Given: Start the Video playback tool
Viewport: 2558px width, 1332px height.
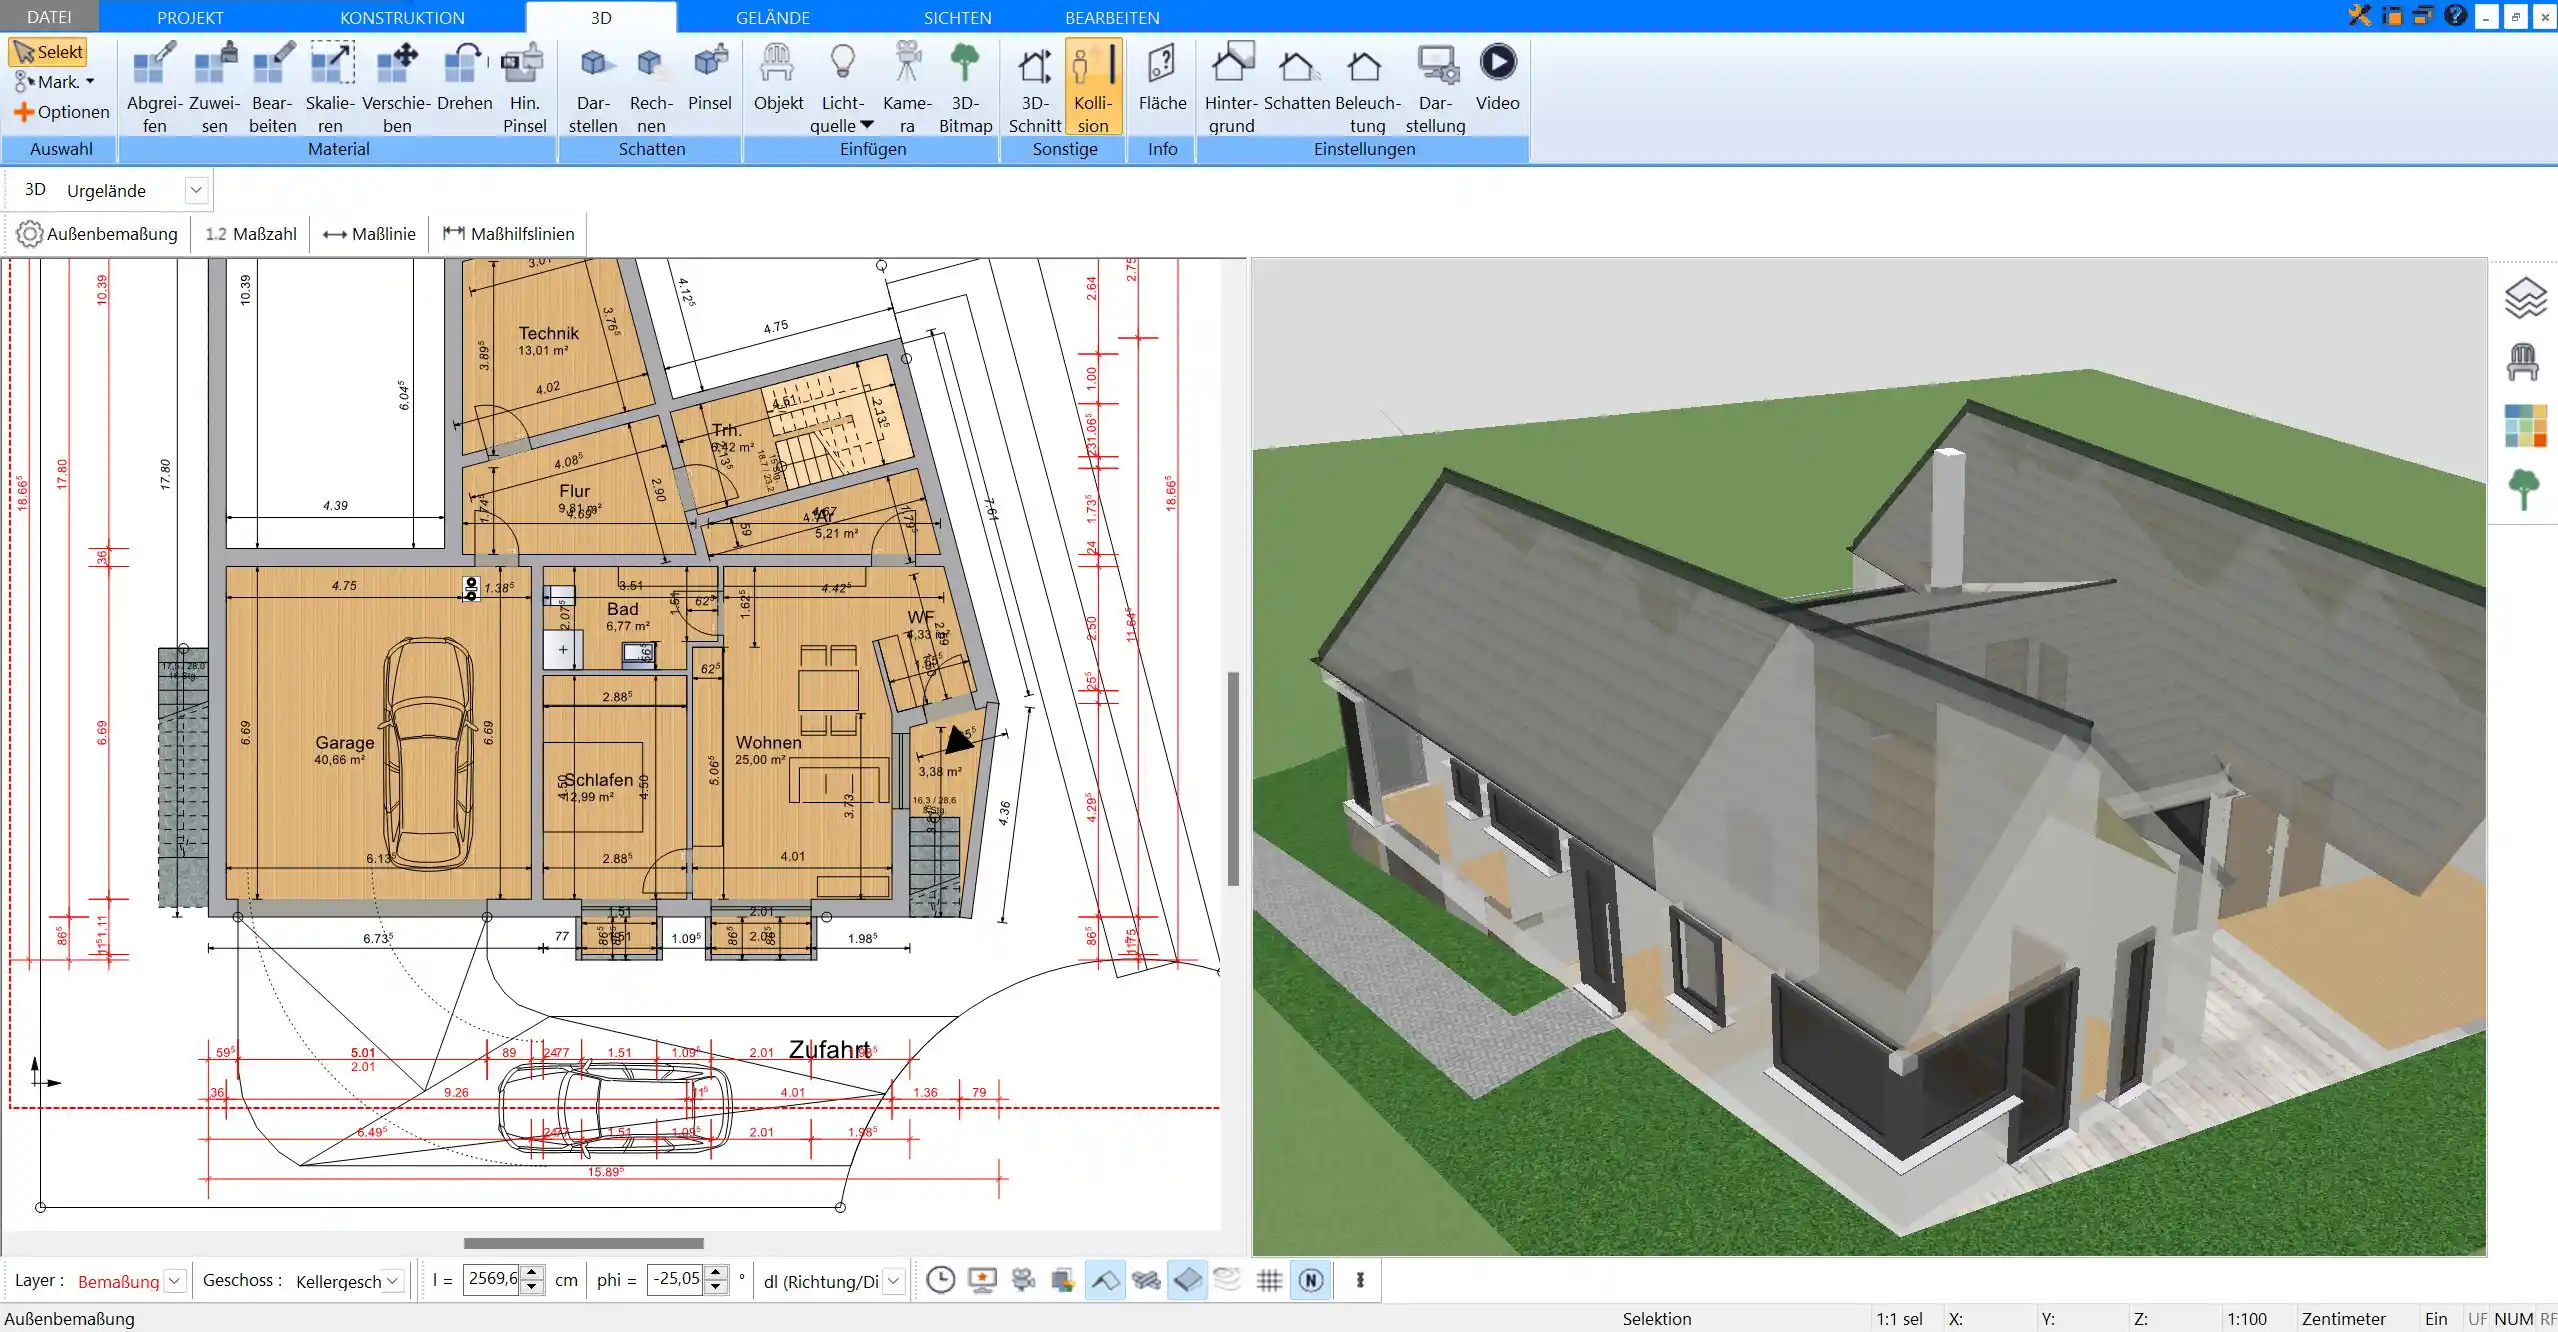Looking at the screenshot, I should [x=1497, y=78].
